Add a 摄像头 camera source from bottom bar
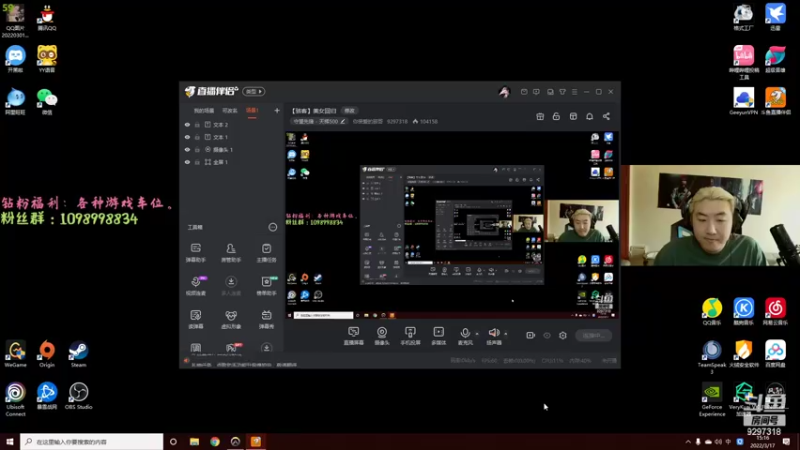 (x=382, y=336)
